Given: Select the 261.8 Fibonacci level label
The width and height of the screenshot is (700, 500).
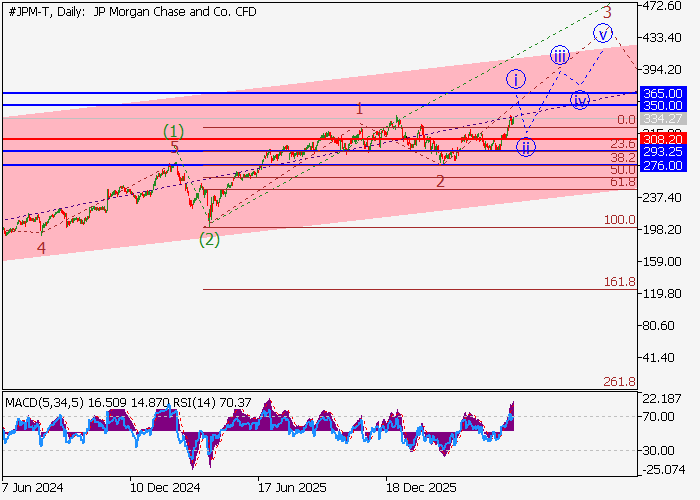Looking at the screenshot, I should coord(620,382).
